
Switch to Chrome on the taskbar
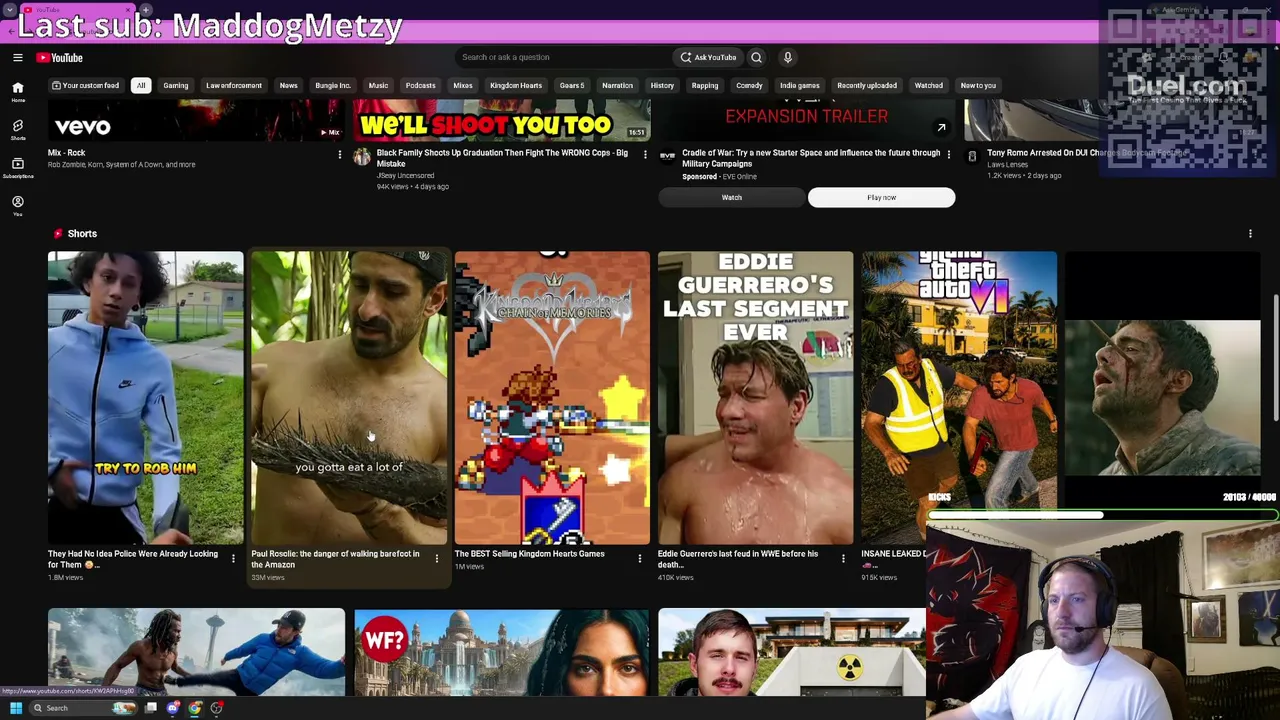[x=195, y=708]
